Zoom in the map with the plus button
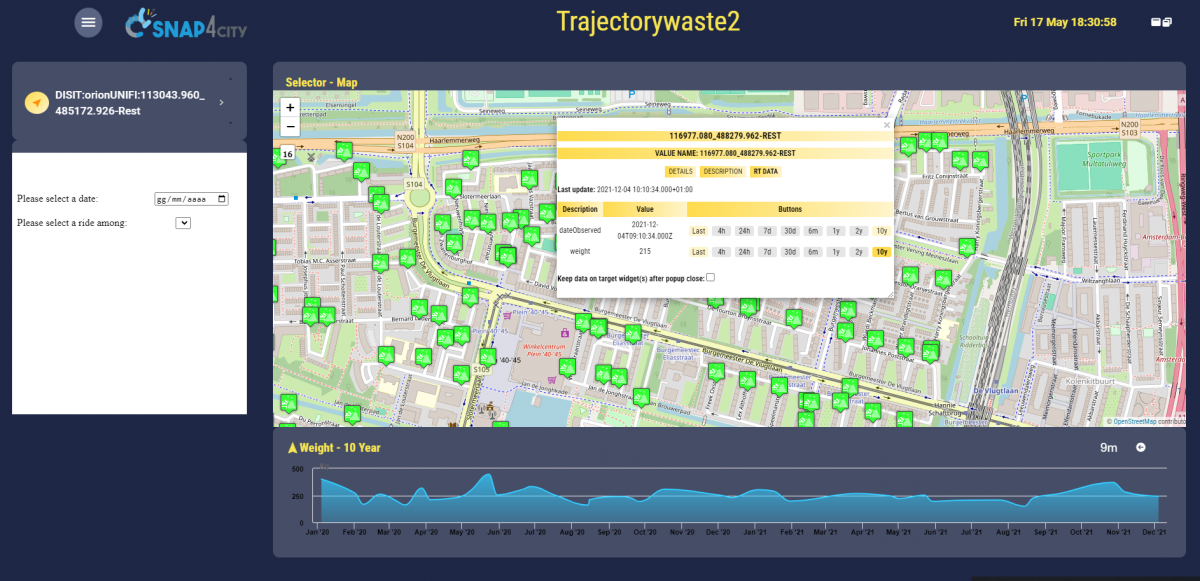Image resolution: width=1200 pixels, height=581 pixels. coord(290,107)
